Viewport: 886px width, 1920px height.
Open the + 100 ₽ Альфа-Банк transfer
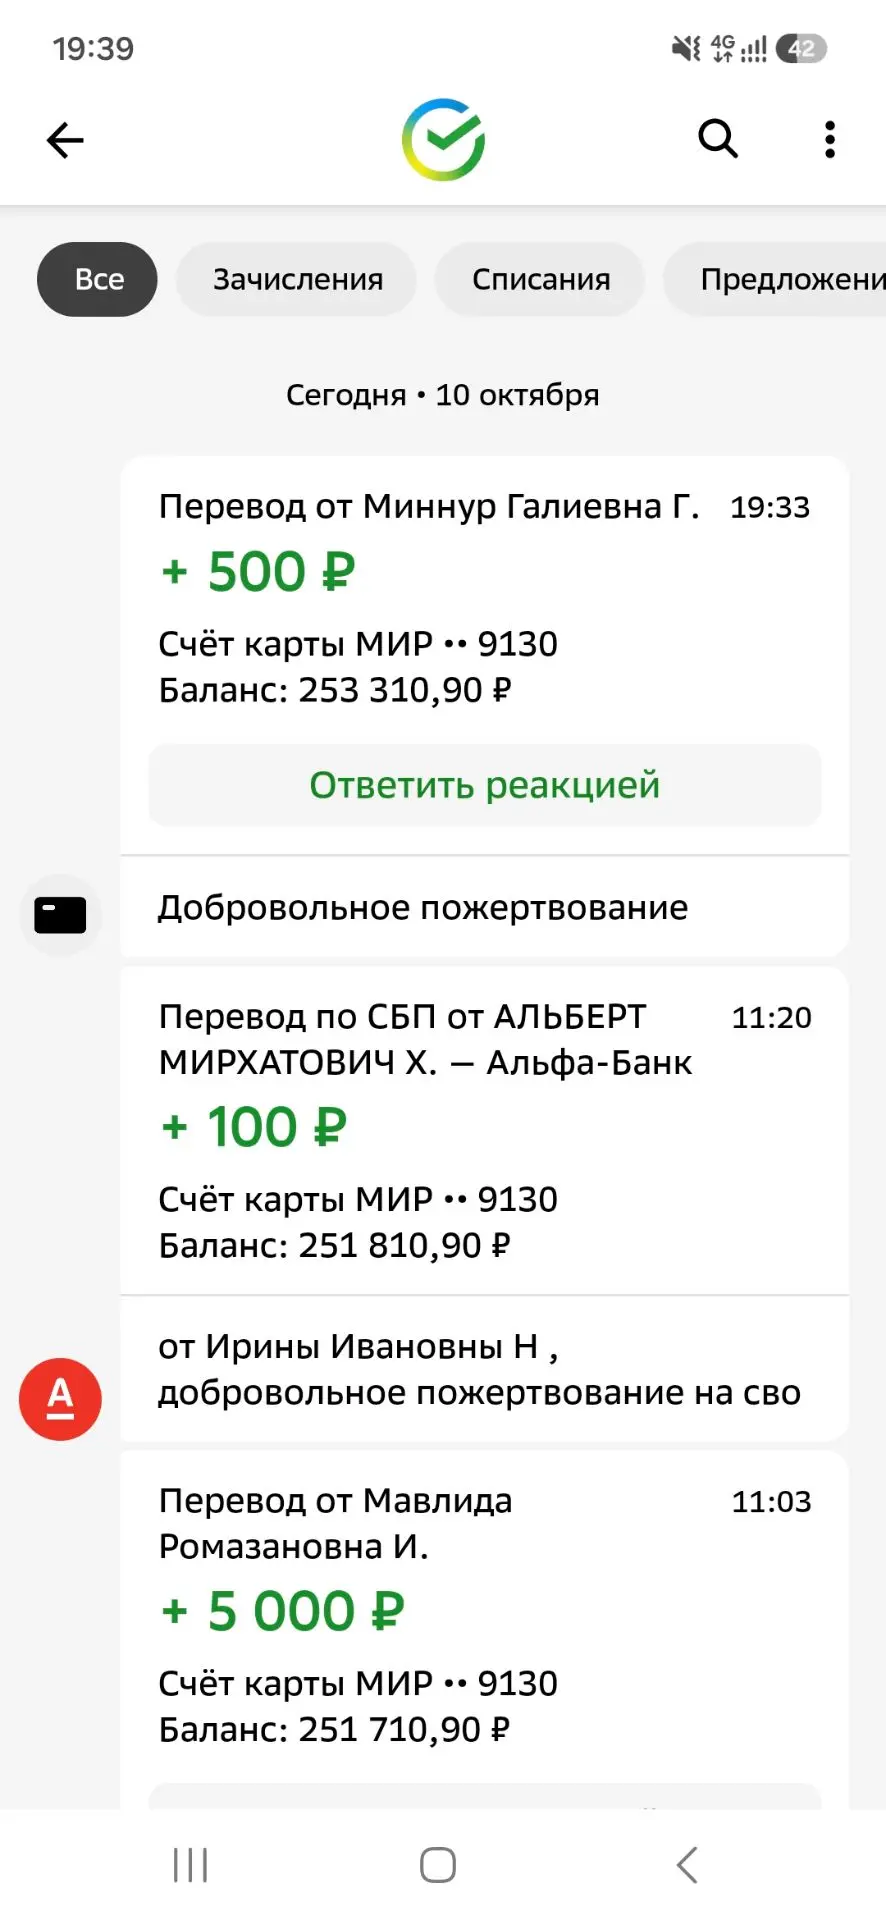pyautogui.click(x=485, y=1131)
